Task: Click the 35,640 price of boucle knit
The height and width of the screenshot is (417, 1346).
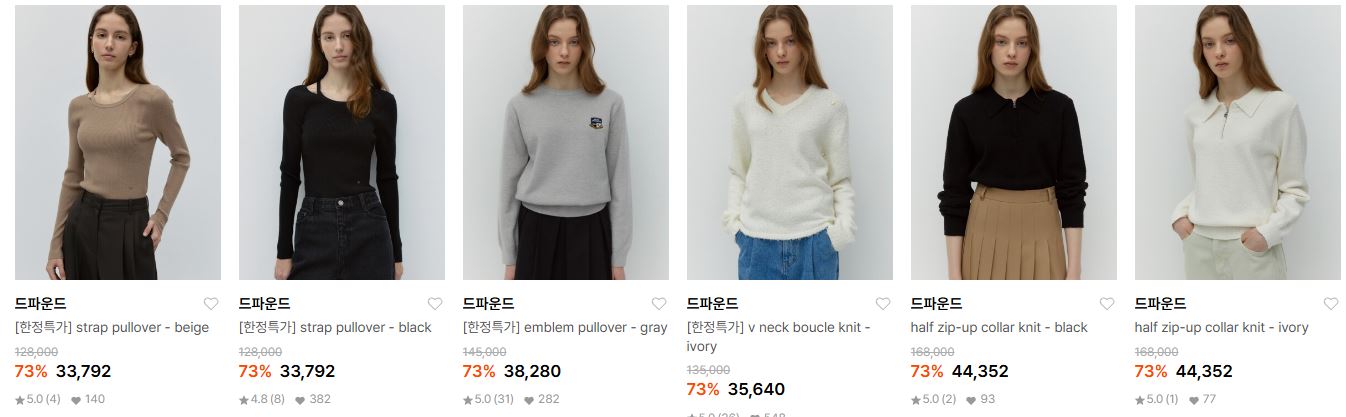Action: pyautogui.click(x=756, y=389)
